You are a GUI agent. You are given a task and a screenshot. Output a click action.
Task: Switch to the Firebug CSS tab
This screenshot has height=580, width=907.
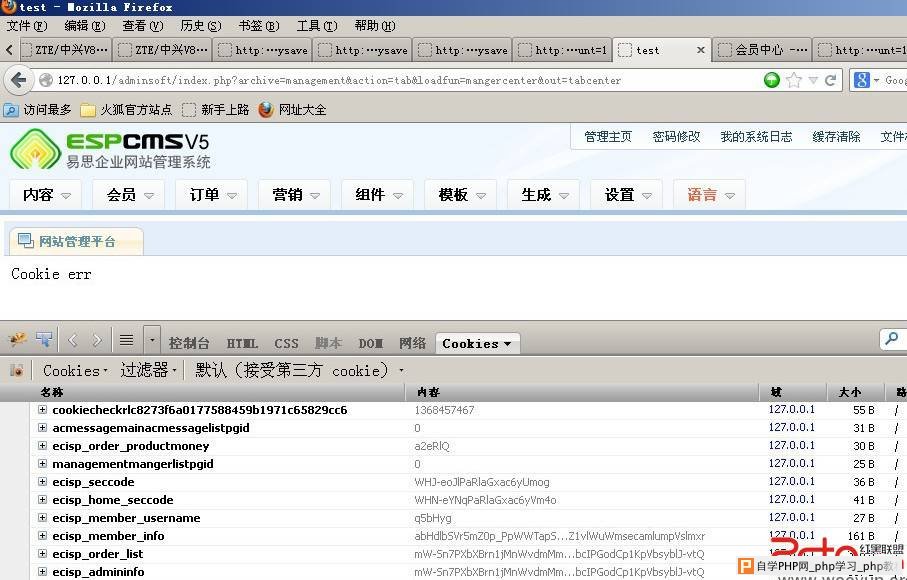pos(286,343)
